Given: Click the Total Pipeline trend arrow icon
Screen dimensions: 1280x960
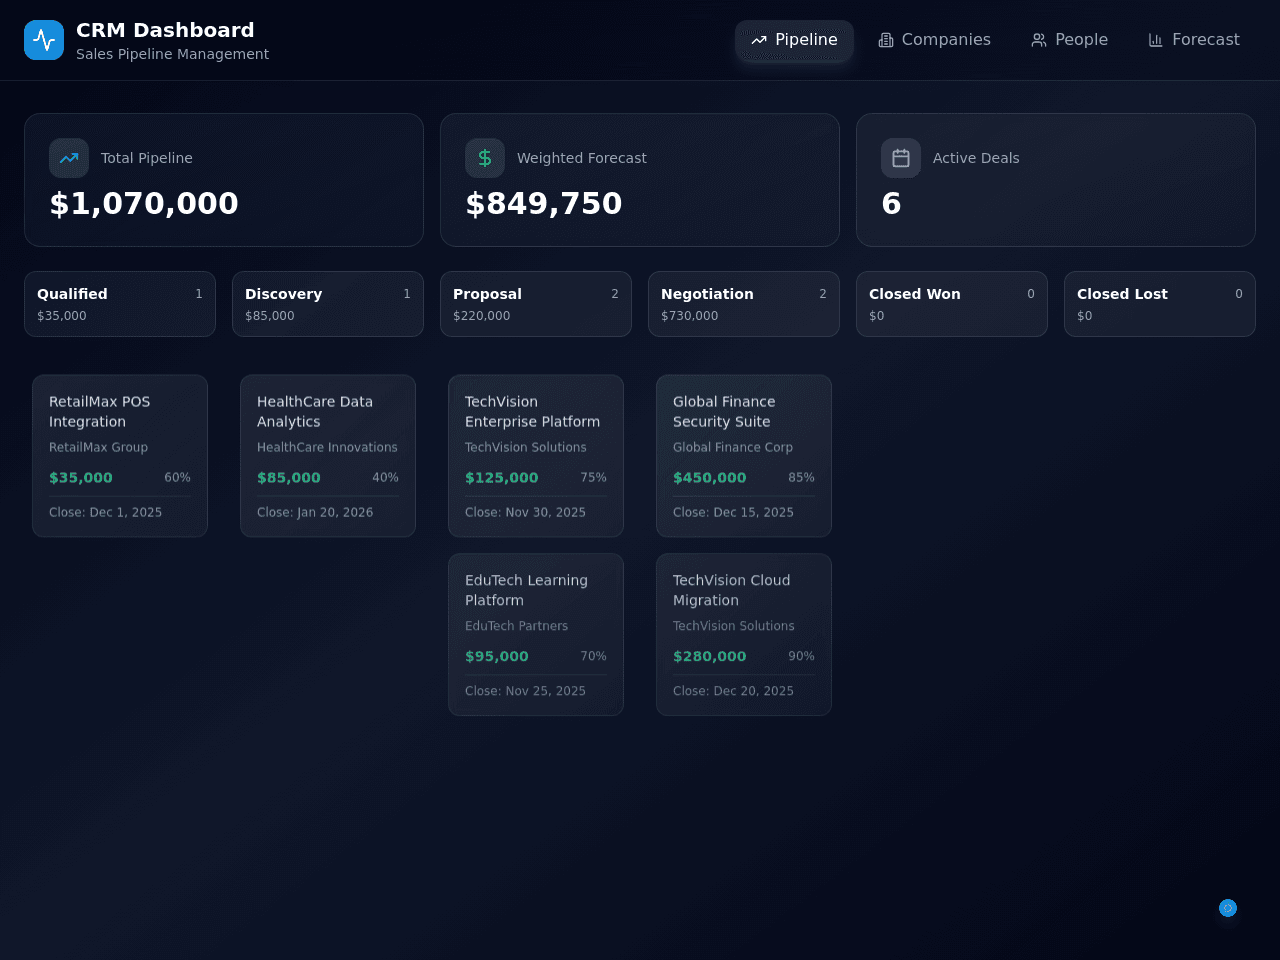Looking at the screenshot, I should (x=69, y=158).
